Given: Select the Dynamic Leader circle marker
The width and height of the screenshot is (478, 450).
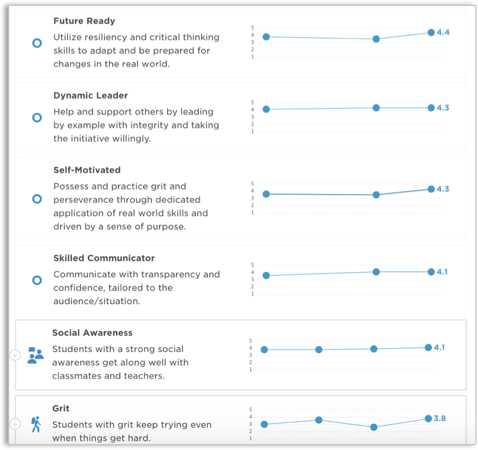Looking at the screenshot, I should click(37, 118).
